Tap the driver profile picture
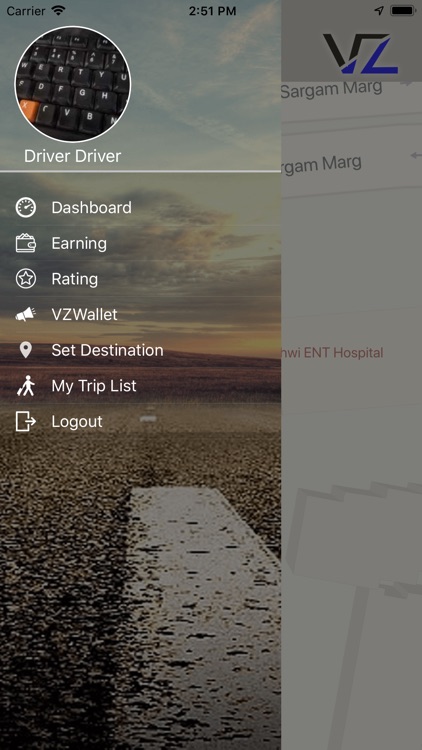The image size is (422, 750). (73, 84)
